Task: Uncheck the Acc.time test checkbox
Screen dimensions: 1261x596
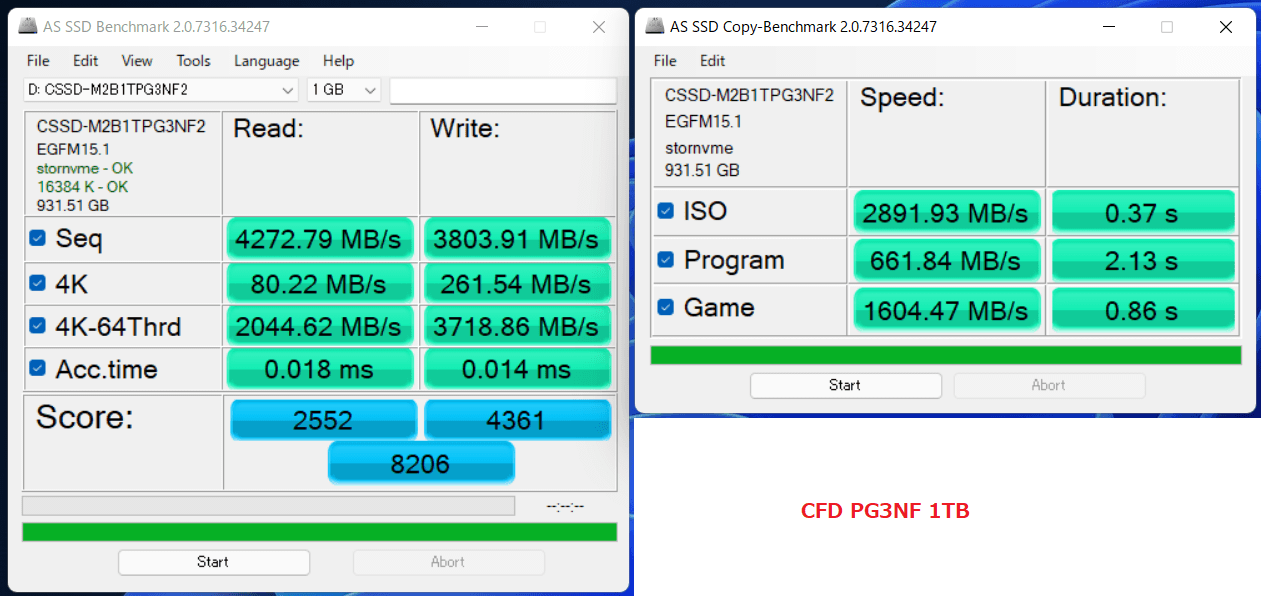Action: pyautogui.click(x=37, y=368)
